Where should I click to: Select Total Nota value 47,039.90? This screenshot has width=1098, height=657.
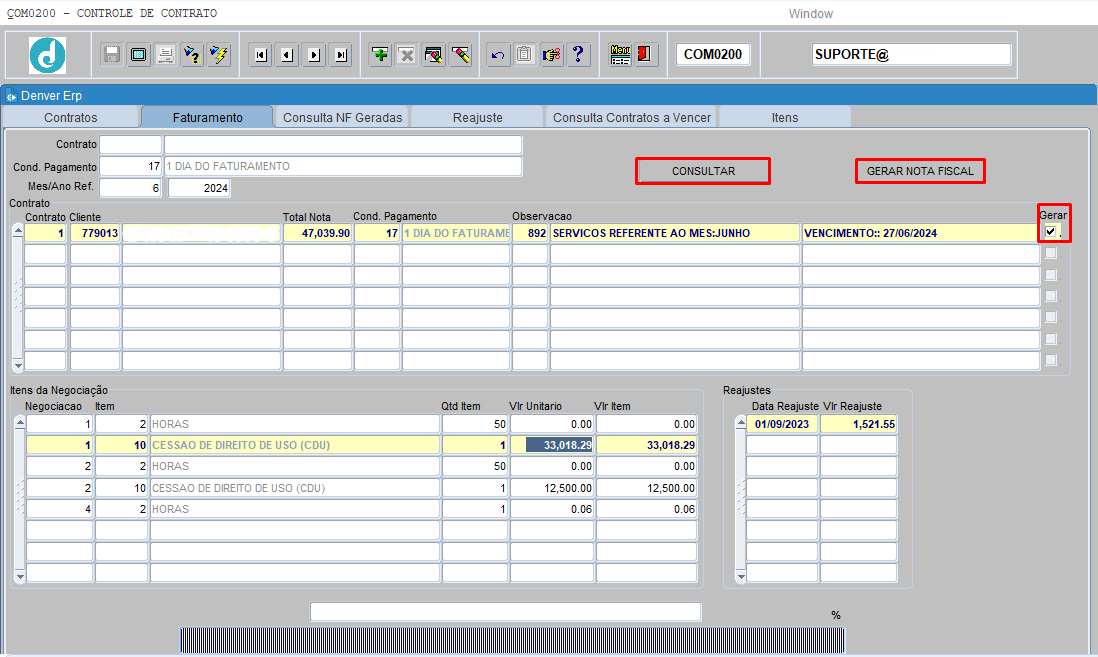317,233
